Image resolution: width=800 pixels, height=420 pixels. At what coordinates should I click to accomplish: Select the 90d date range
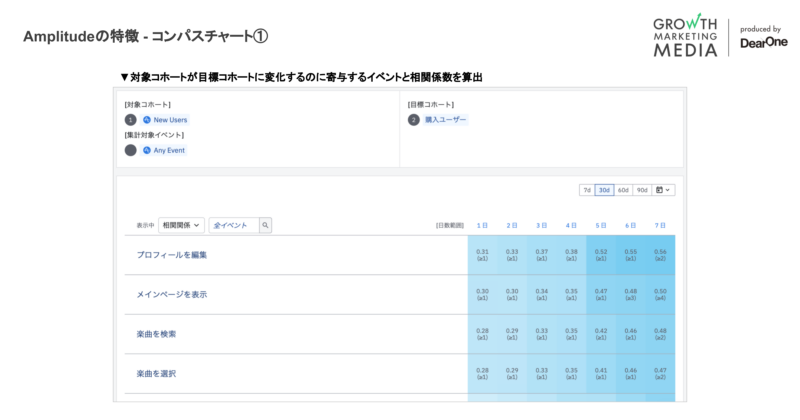pyautogui.click(x=642, y=190)
